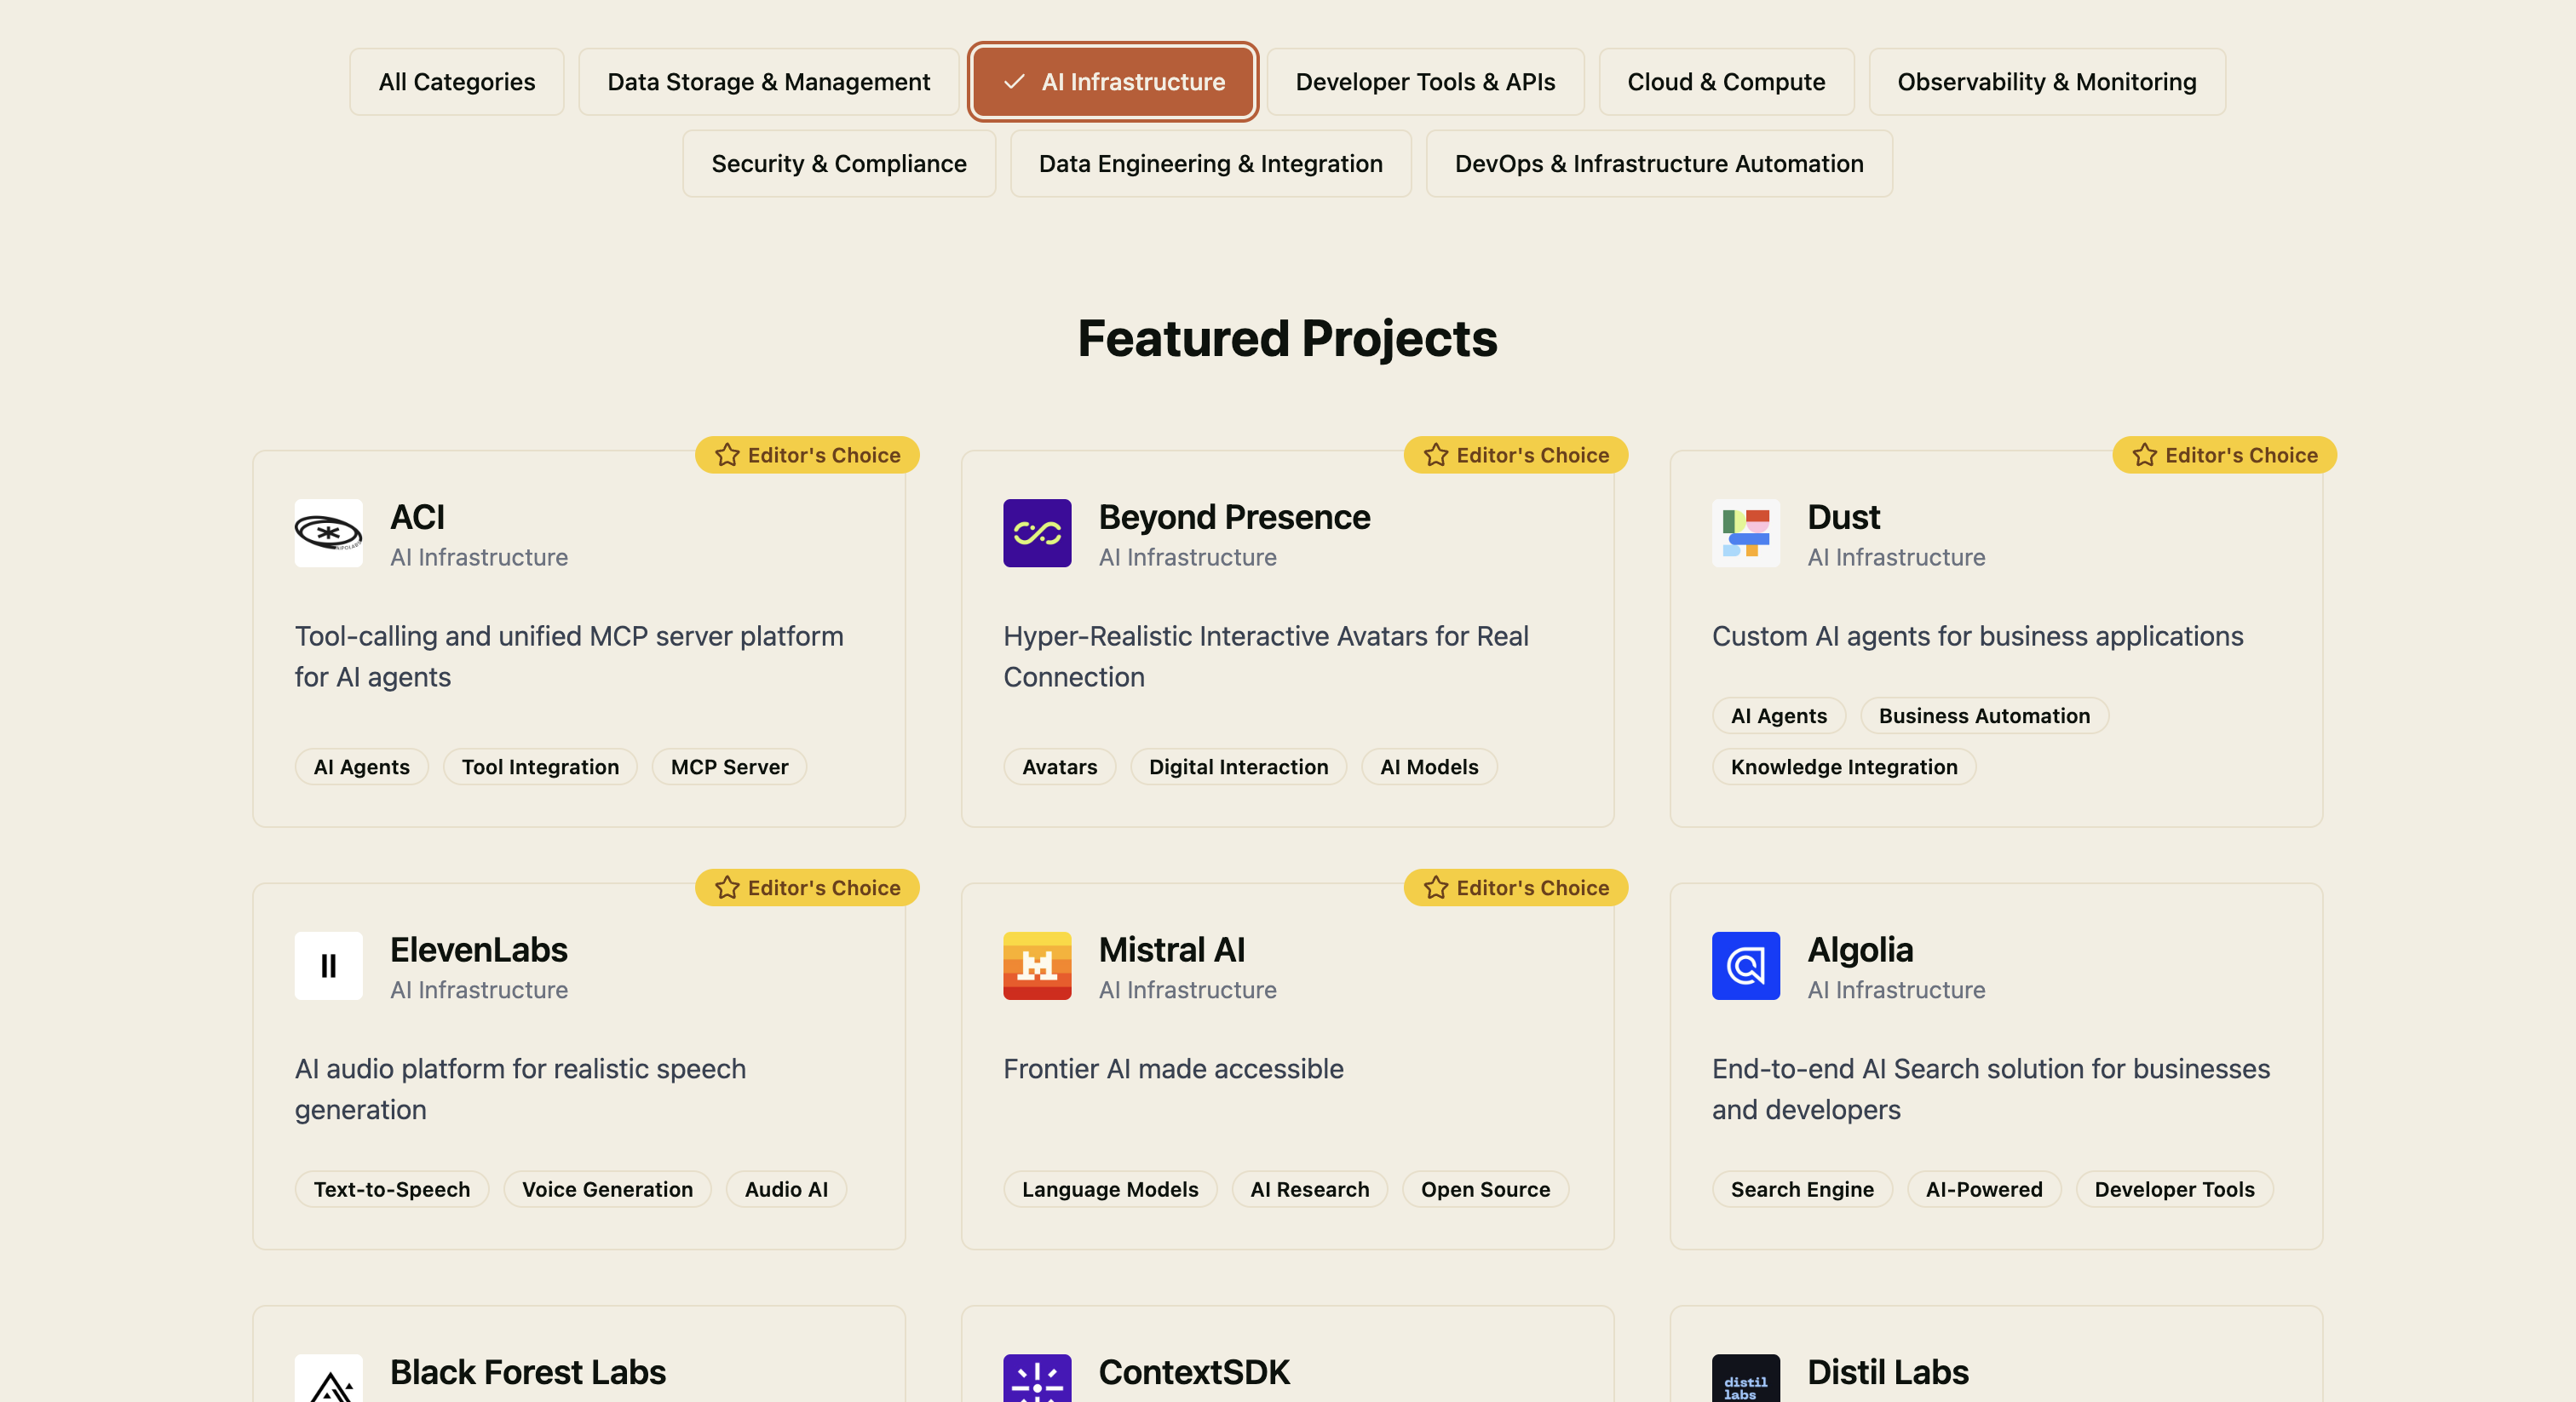The width and height of the screenshot is (2576, 1402).
Task: Click the Mistral AI orange logo
Action: coord(1037,965)
